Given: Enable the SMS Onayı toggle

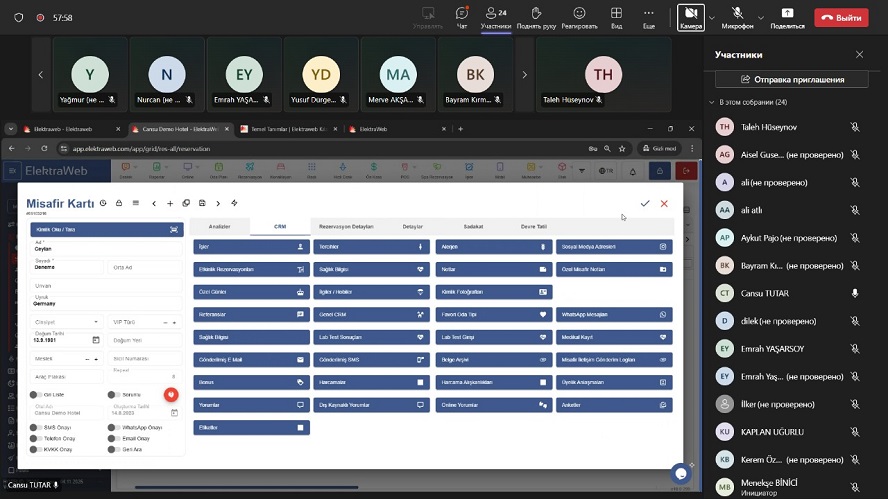Looking at the screenshot, I should (x=35, y=428).
